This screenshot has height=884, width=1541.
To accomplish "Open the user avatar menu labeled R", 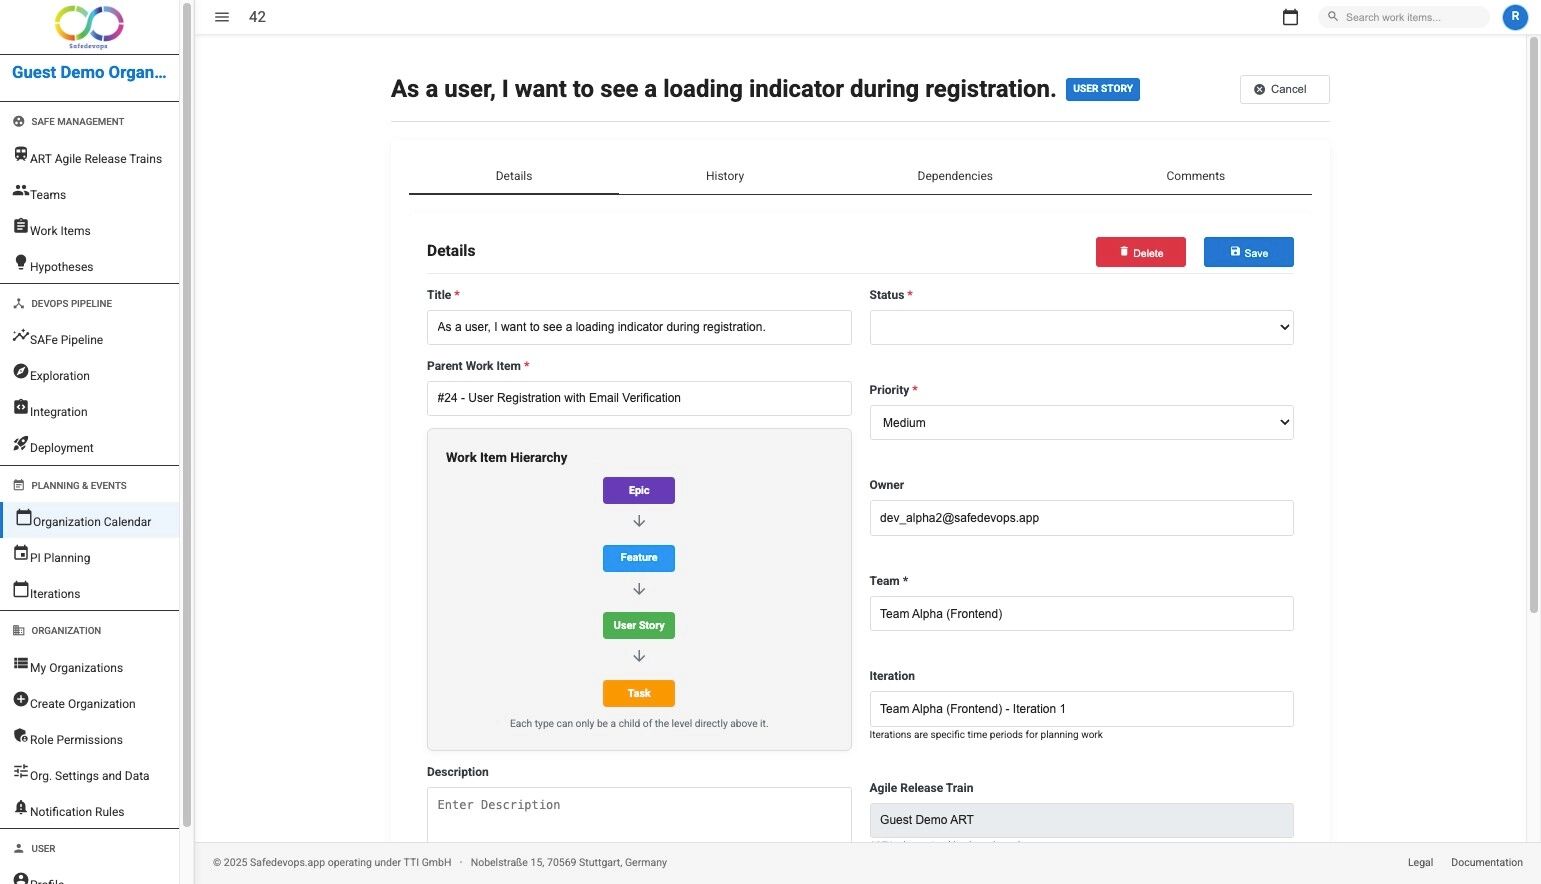I will [1514, 17].
